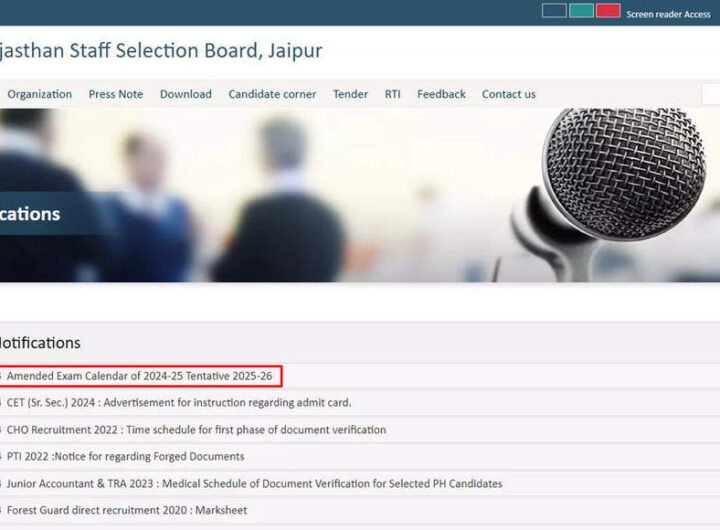The width and height of the screenshot is (720, 530).
Task: Open the Contact us page
Action: coord(509,94)
